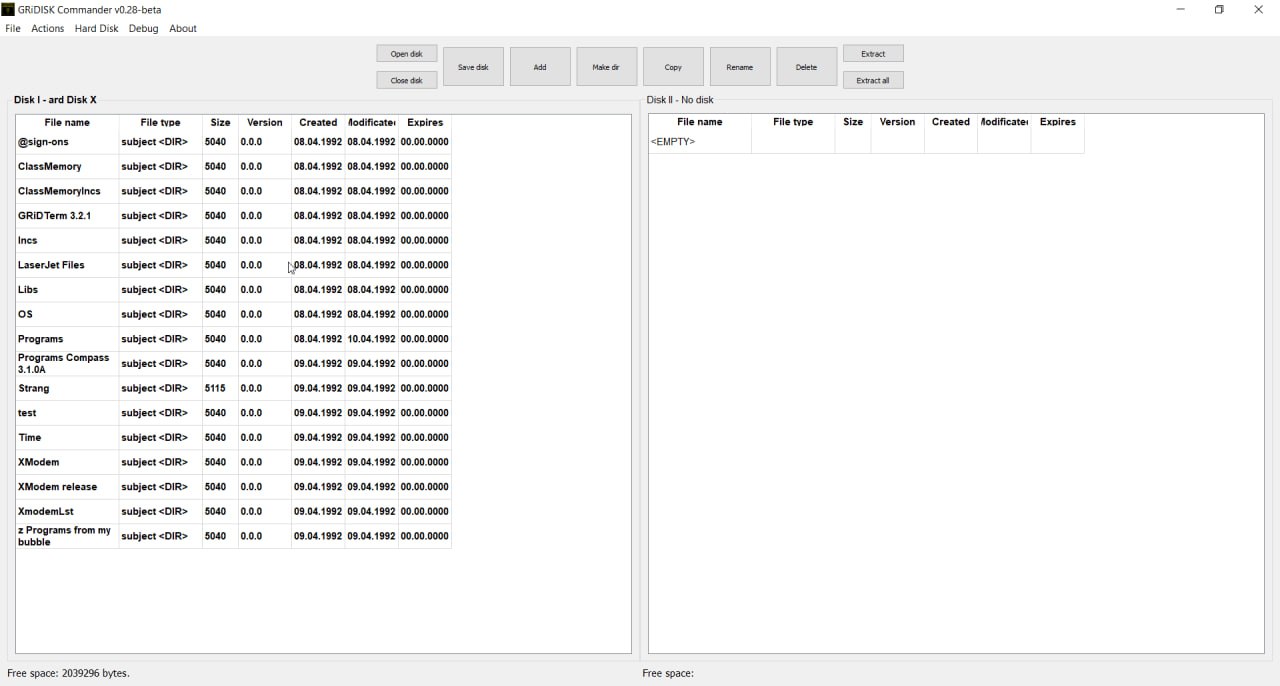Screen dimensions: 1280x686
Task: Click the Rename button
Action: (x=739, y=67)
